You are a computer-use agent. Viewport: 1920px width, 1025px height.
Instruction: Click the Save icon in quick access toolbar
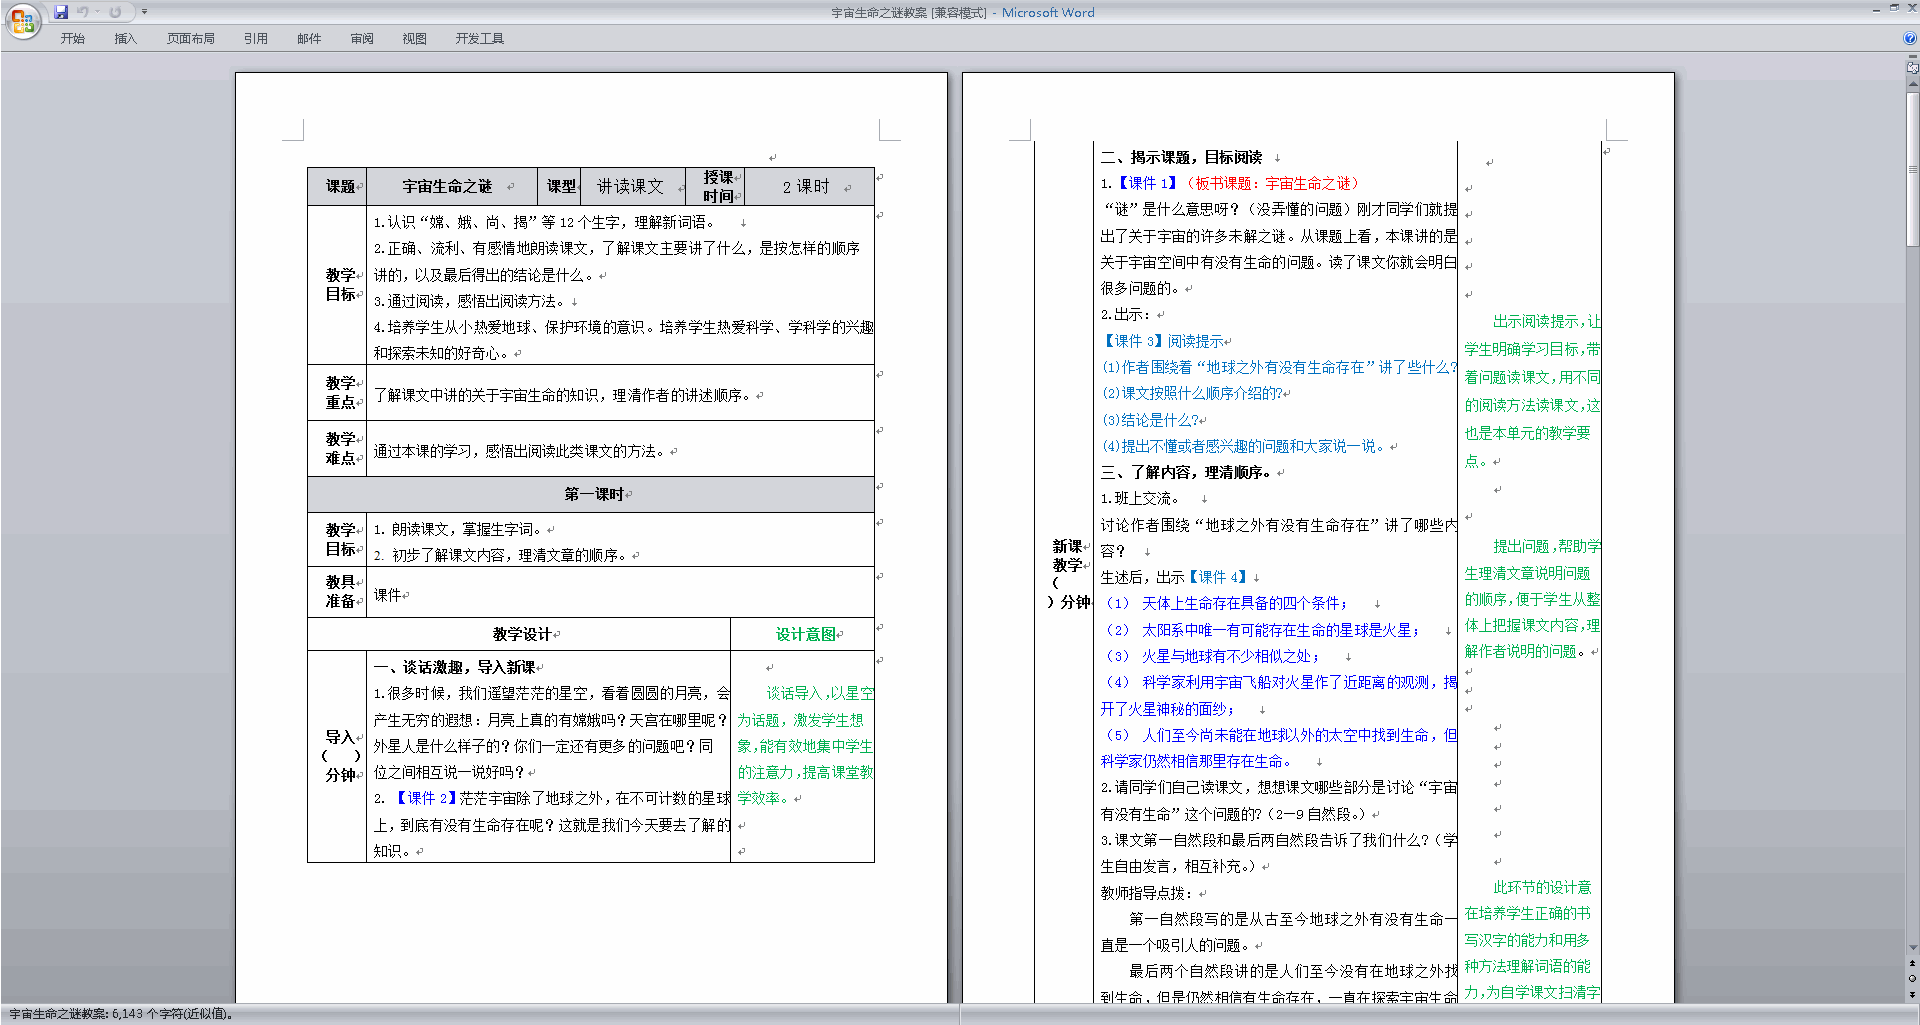pyautogui.click(x=61, y=12)
